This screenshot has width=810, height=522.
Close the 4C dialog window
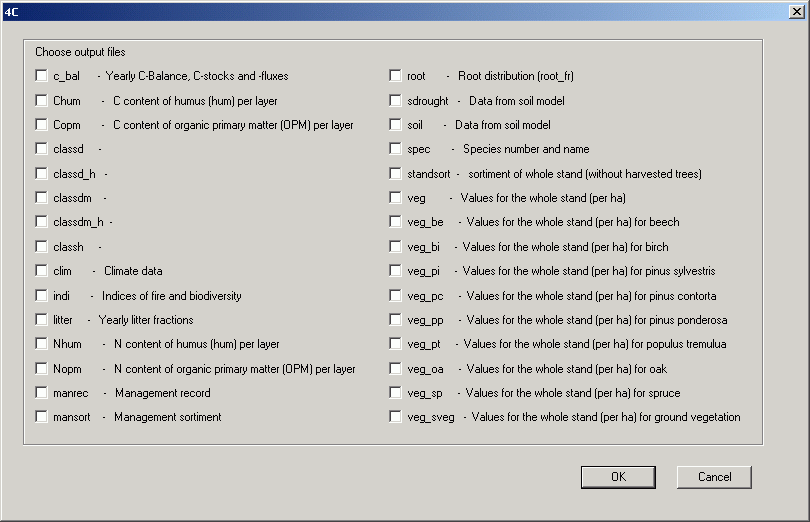point(795,11)
